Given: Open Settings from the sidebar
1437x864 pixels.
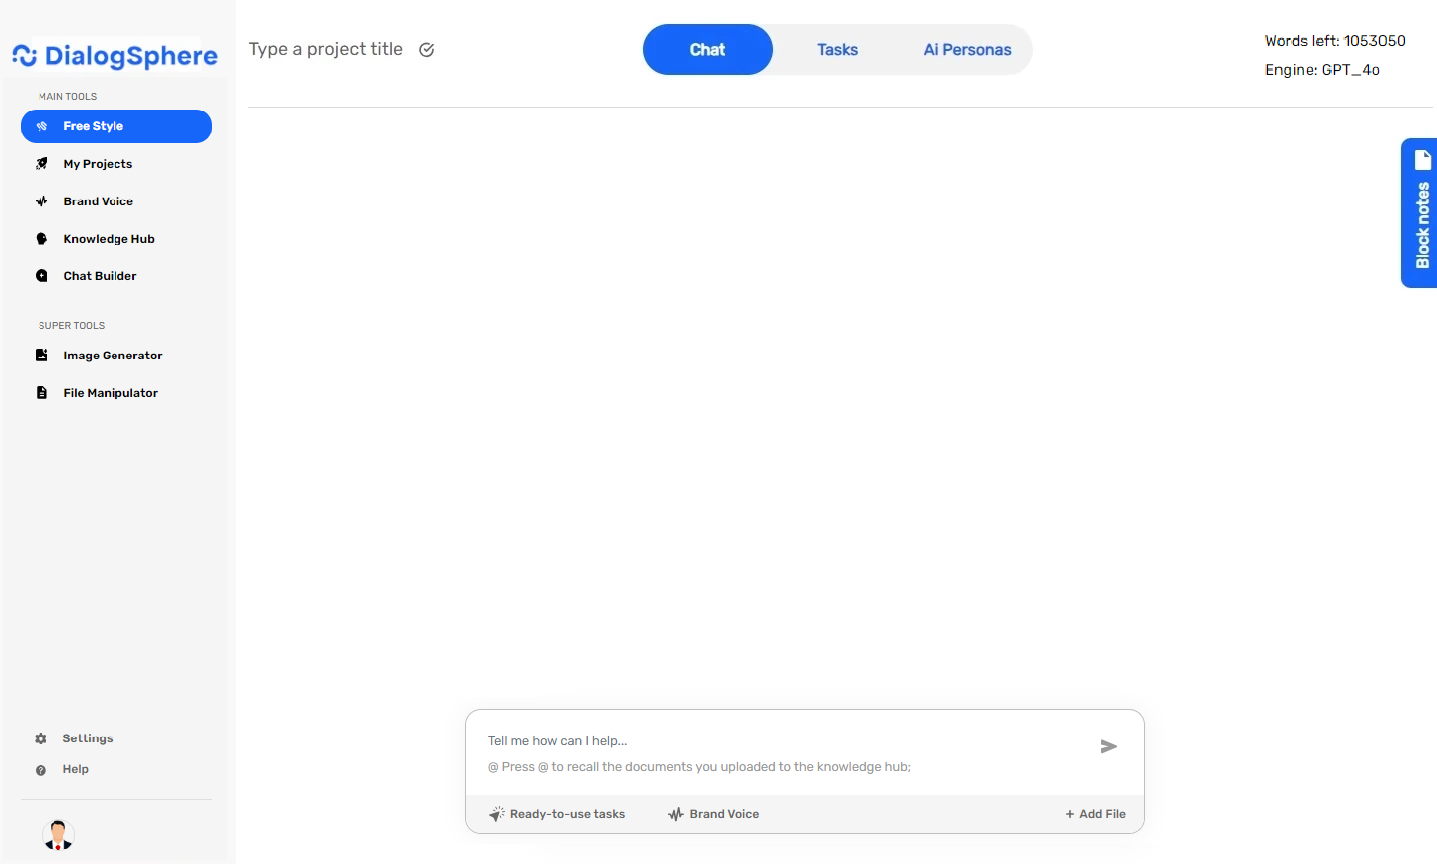Looking at the screenshot, I should click(x=87, y=738).
